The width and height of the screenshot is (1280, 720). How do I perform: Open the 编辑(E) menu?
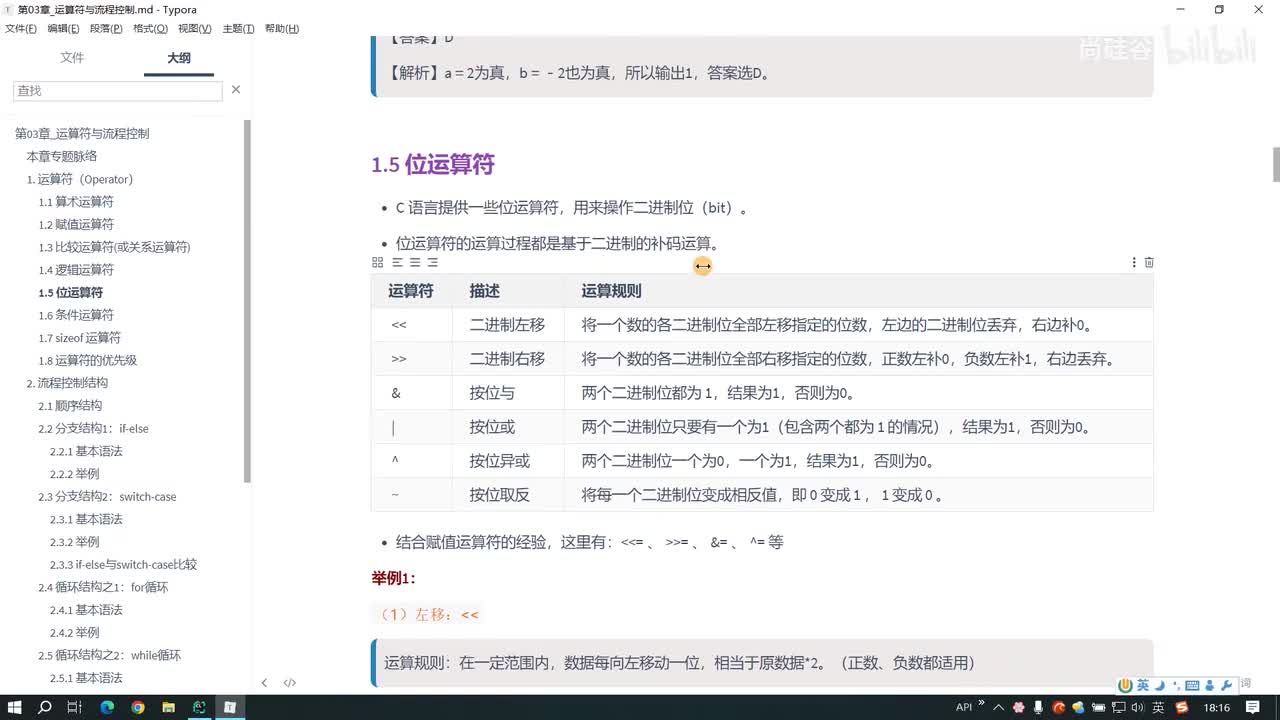pos(64,28)
